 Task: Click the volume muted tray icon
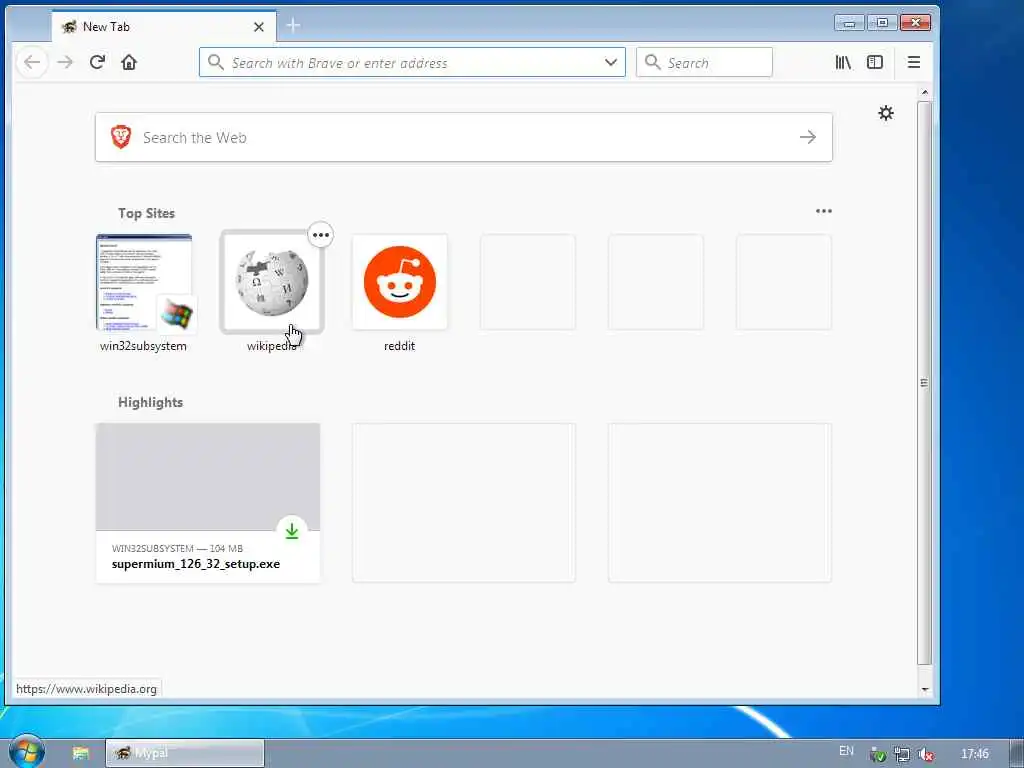click(925, 754)
